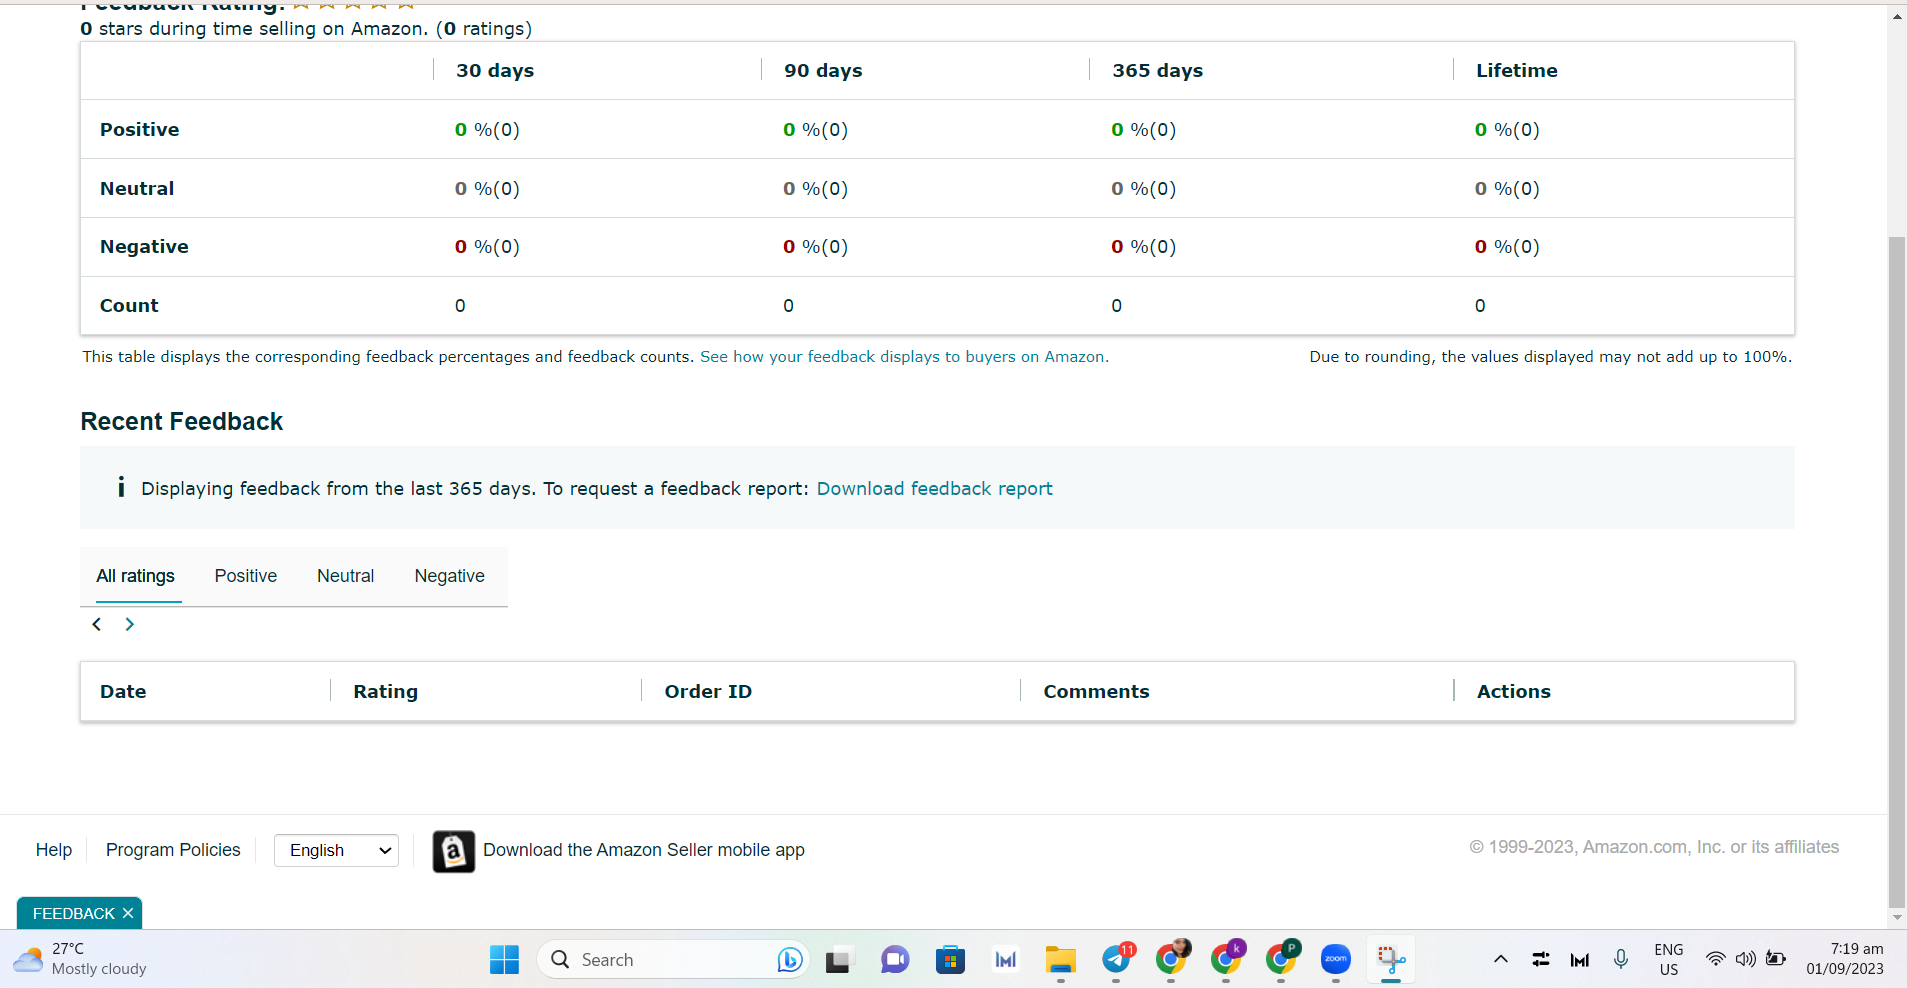1907x988 pixels.
Task: Open Microsoft Store from taskbar
Action: (950, 960)
